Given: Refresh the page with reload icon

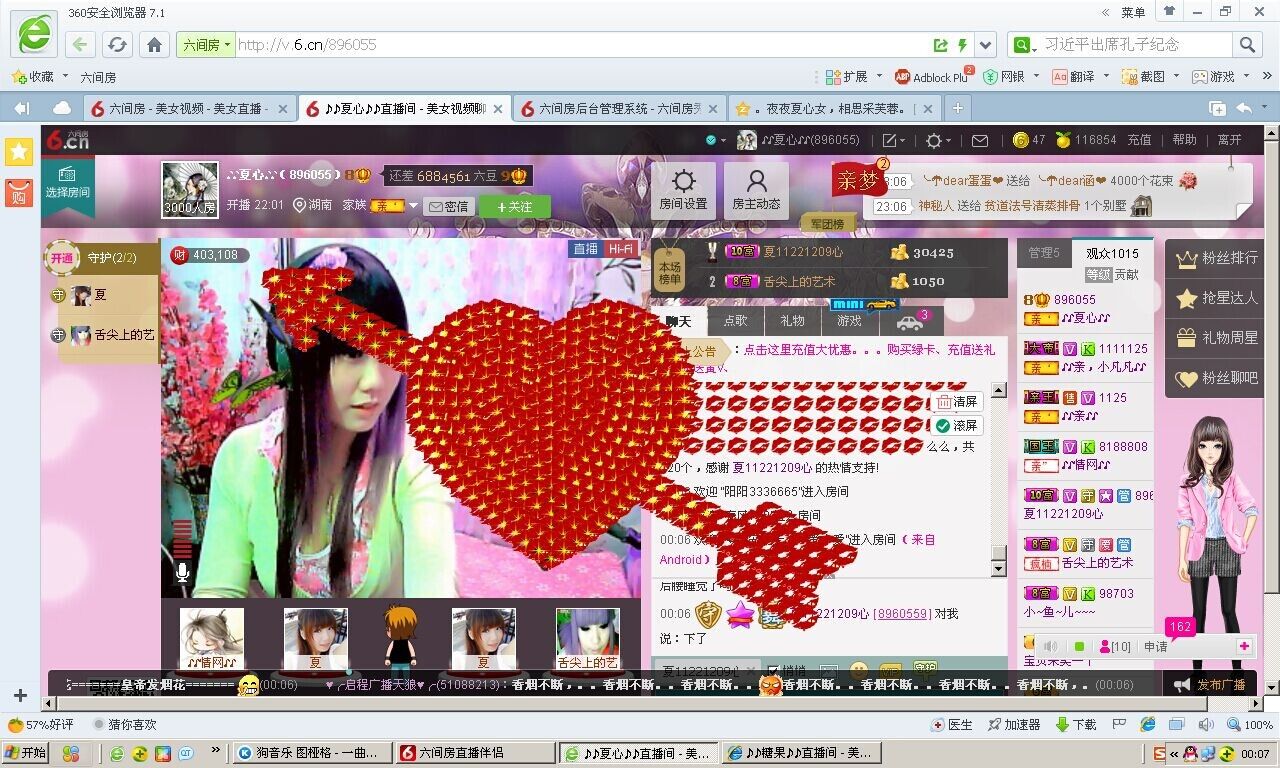Looking at the screenshot, I should point(118,45).
